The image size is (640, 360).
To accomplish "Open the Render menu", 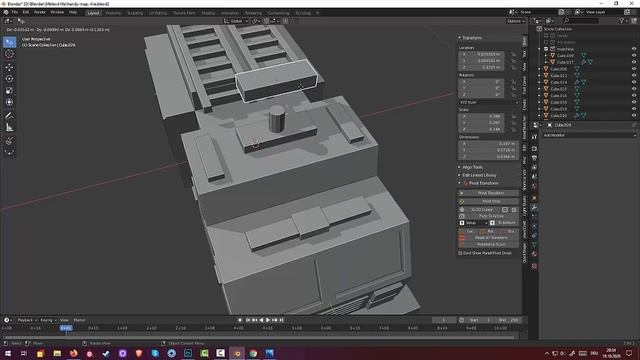I will coord(40,12).
